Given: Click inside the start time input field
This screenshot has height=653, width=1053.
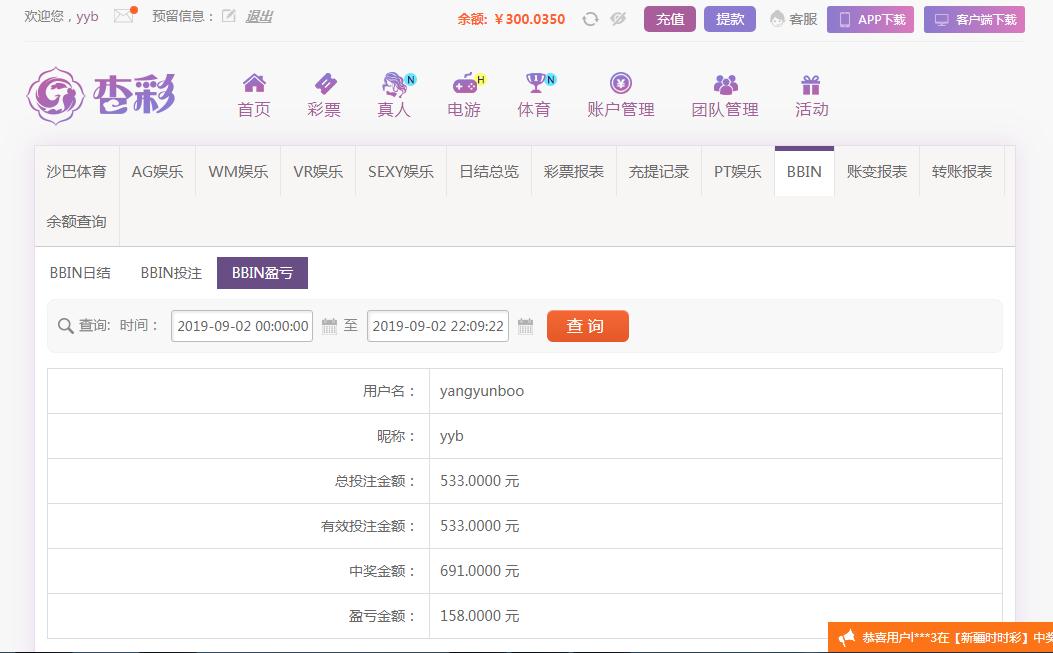Looking at the screenshot, I should pyautogui.click(x=240, y=326).
